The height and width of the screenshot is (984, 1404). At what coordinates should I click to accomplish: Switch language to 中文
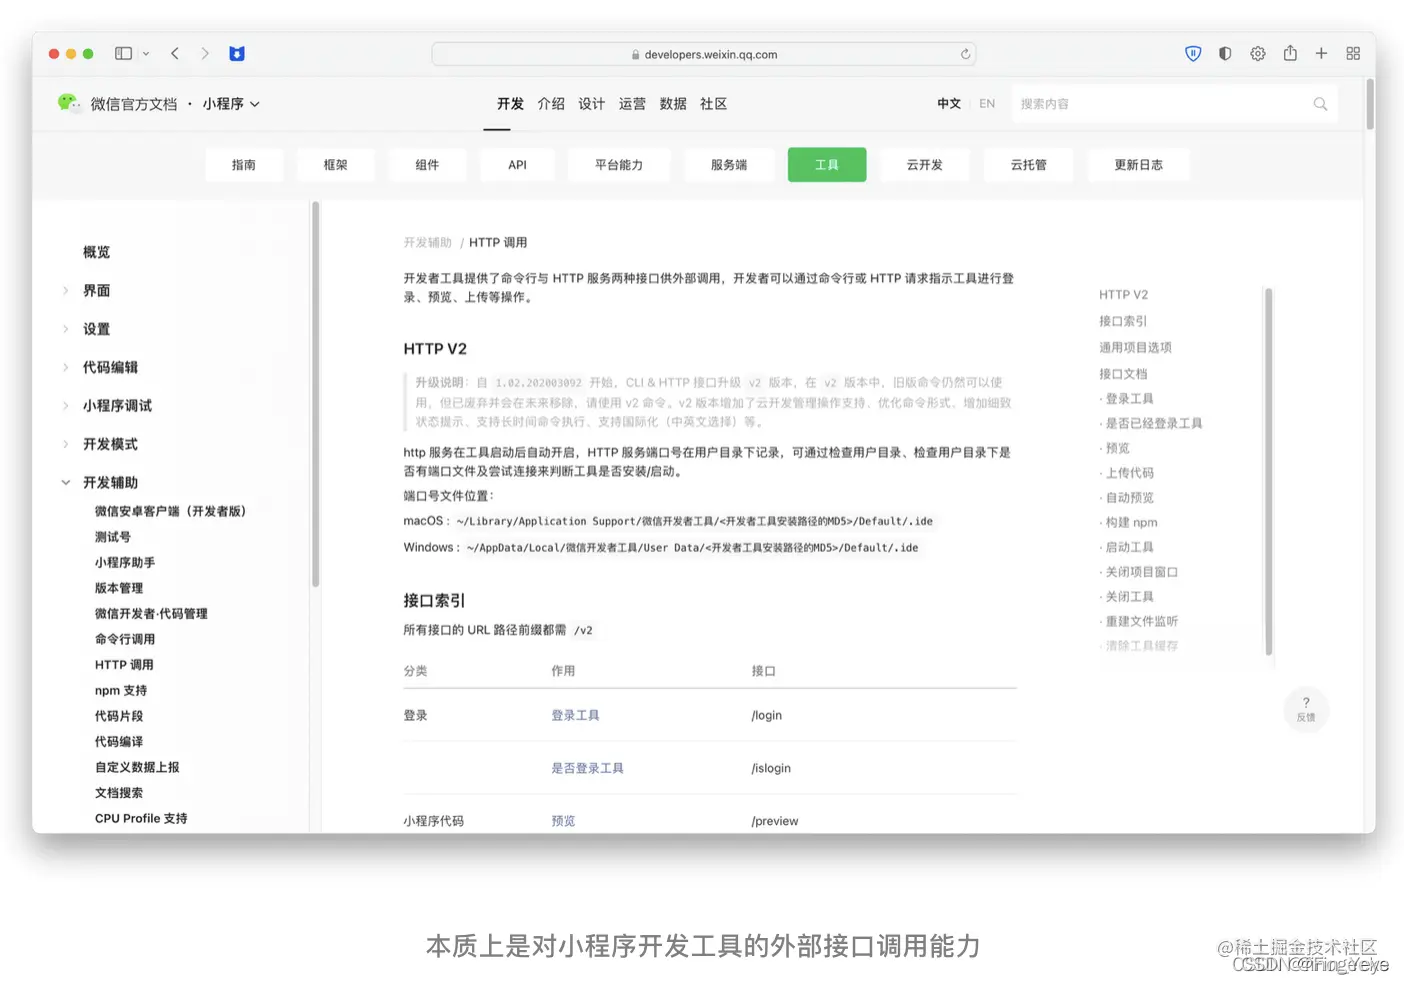tap(949, 104)
